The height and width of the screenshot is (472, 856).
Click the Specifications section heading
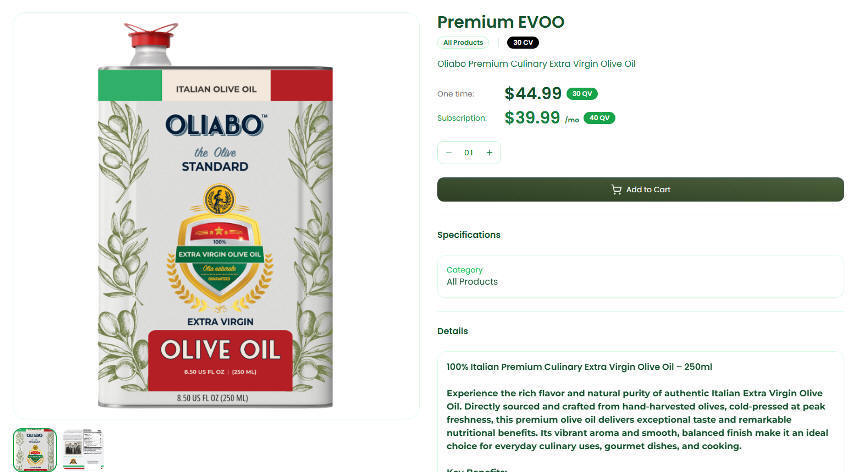tap(468, 235)
